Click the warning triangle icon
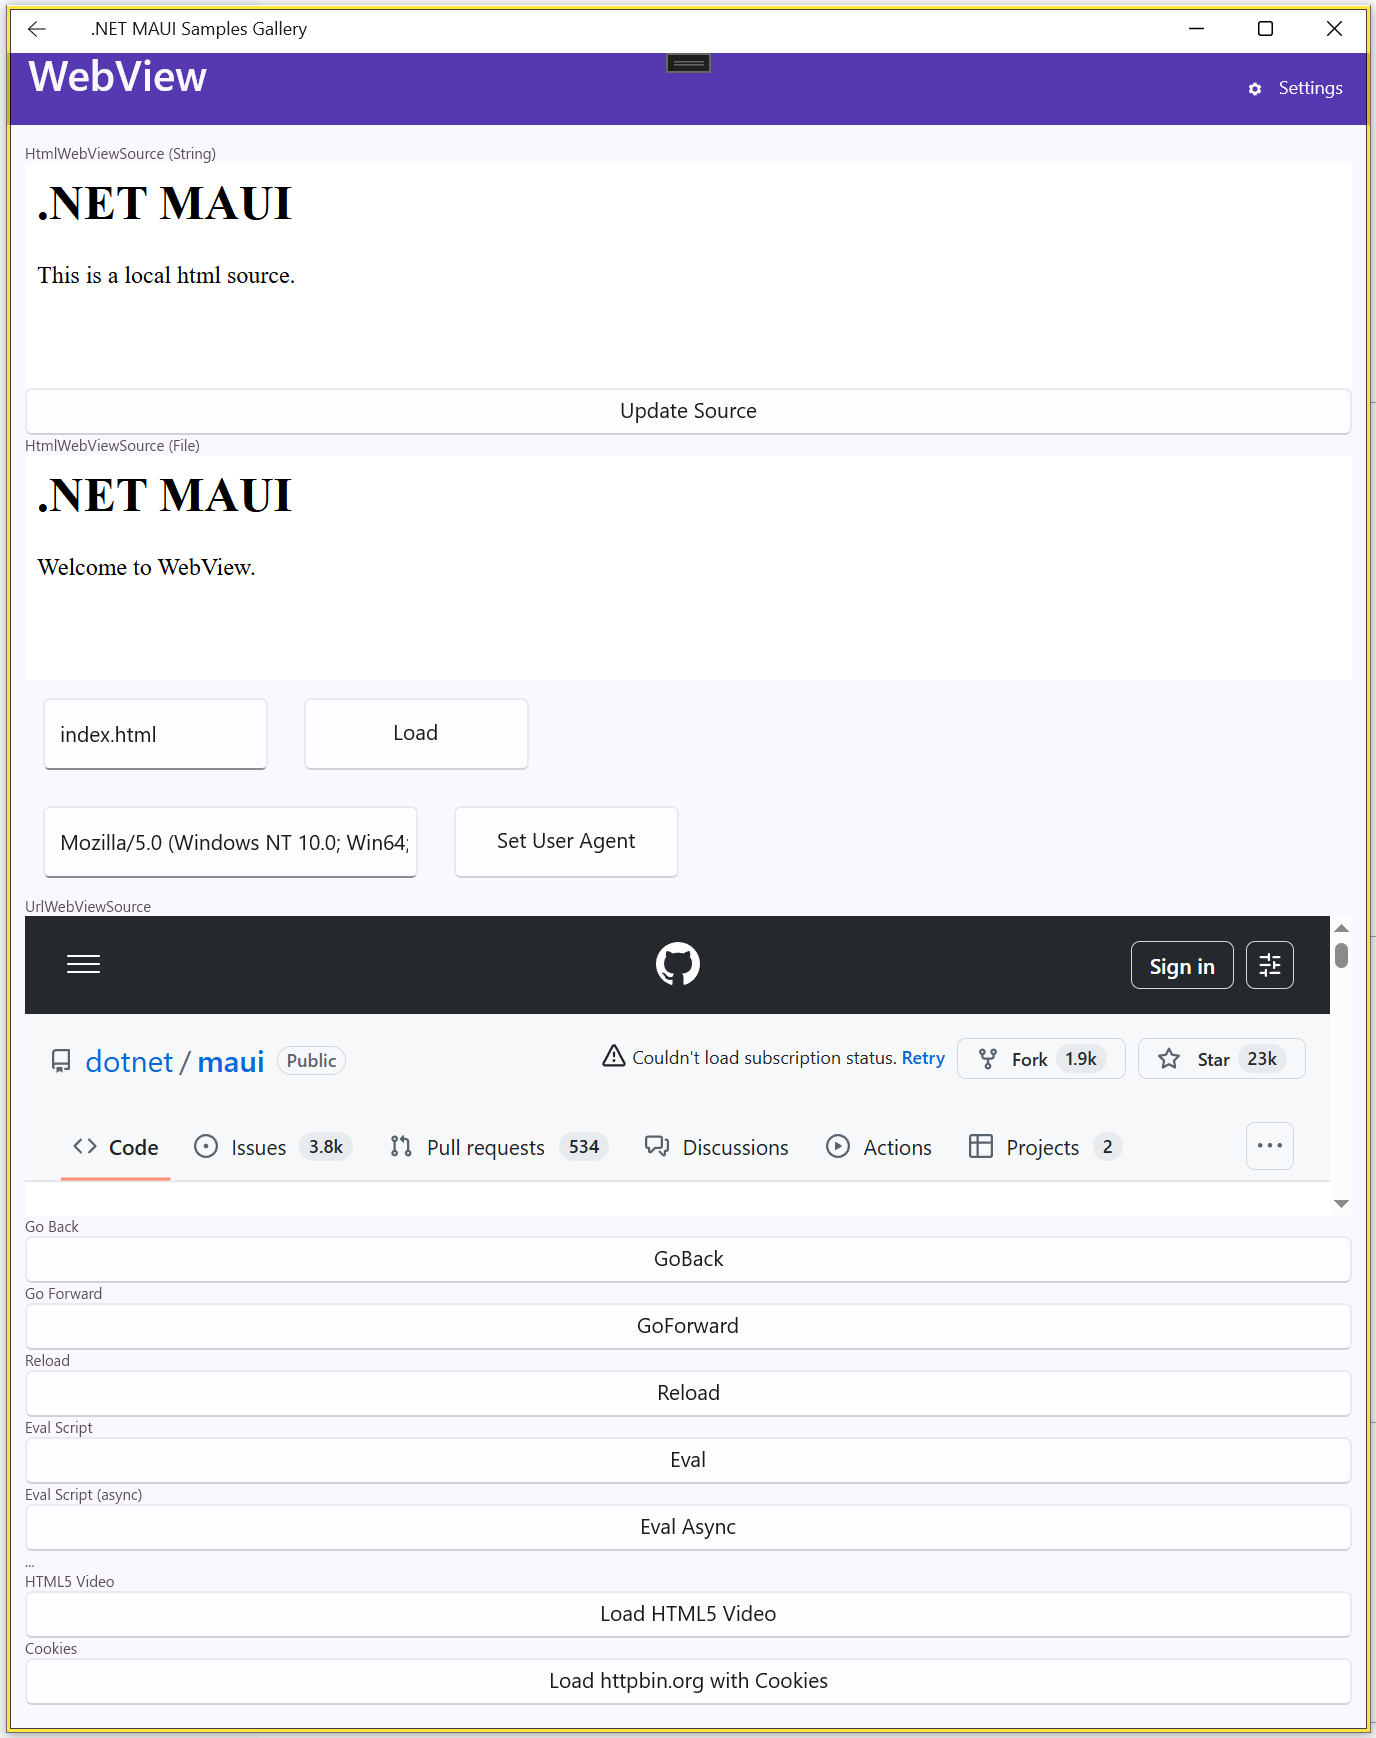1376x1738 pixels. coord(613,1056)
